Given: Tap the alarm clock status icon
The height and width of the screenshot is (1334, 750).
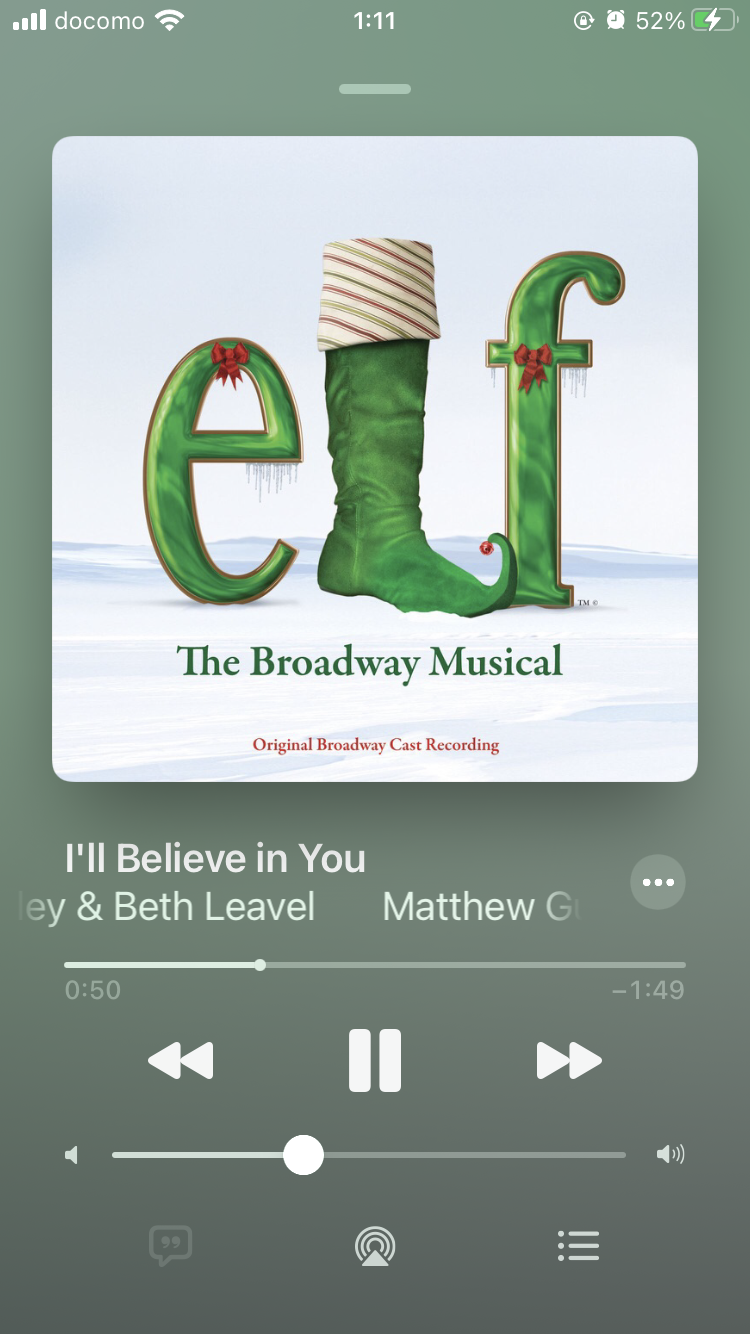Looking at the screenshot, I should tap(616, 20).
